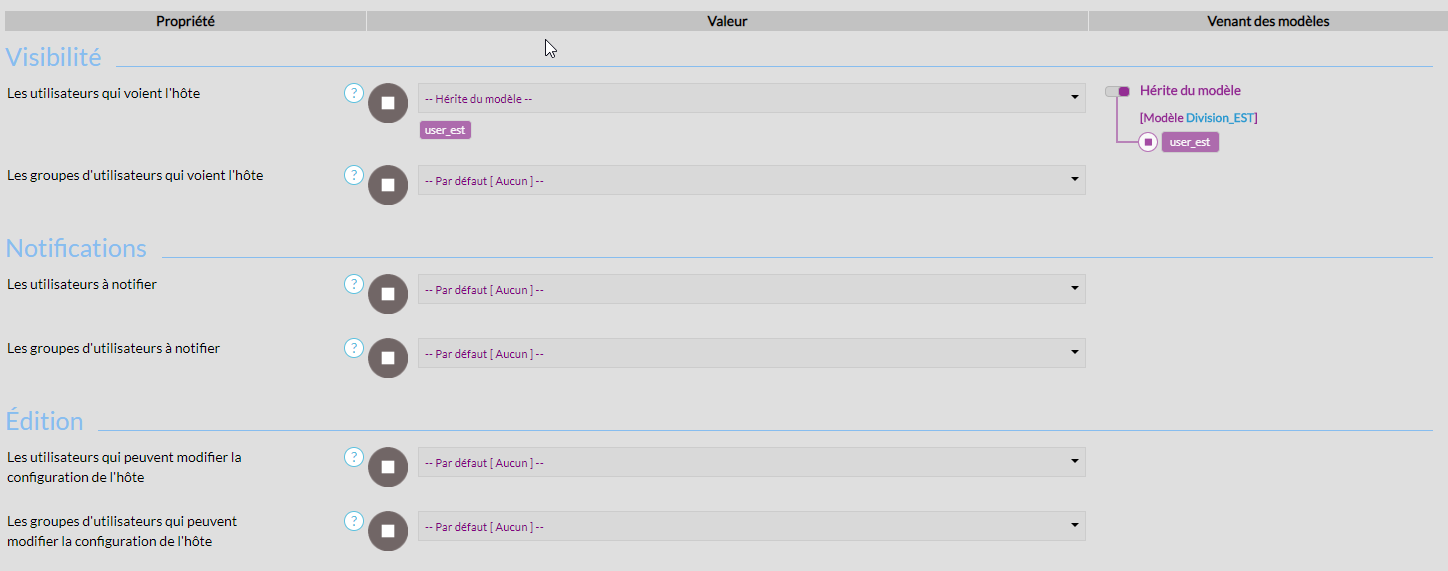The height and width of the screenshot is (571, 1448).
Task: Click the 'Valeur' column header
Action: point(727,21)
